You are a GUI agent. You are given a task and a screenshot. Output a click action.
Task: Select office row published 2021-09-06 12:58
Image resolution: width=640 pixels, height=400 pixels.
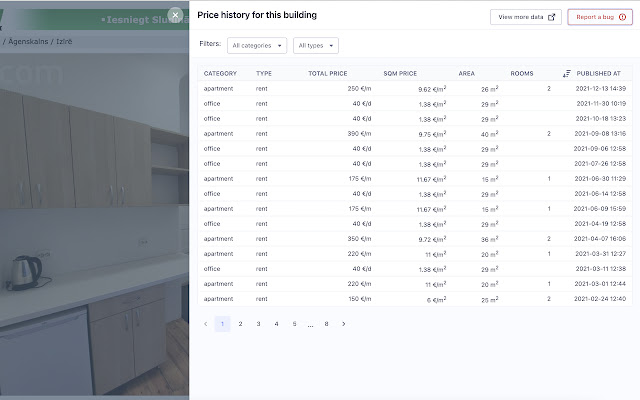coord(415,149)
